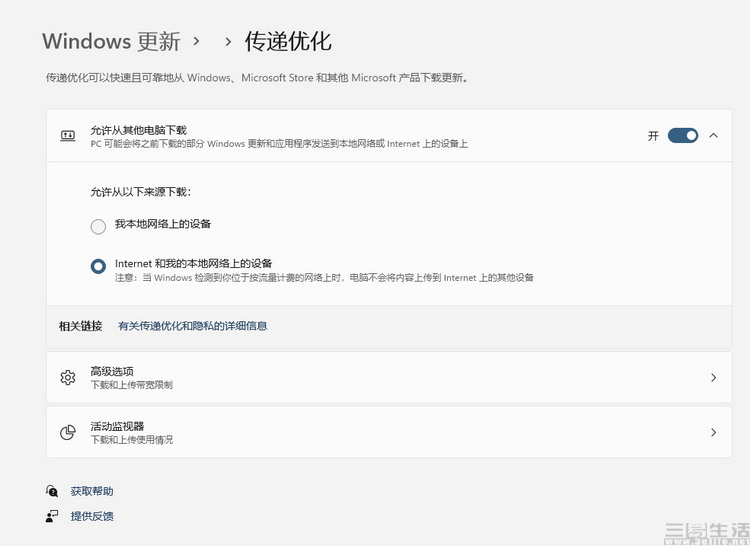
Task: Select 我本地网络上的设备 radio button
Action: (98, 226)
